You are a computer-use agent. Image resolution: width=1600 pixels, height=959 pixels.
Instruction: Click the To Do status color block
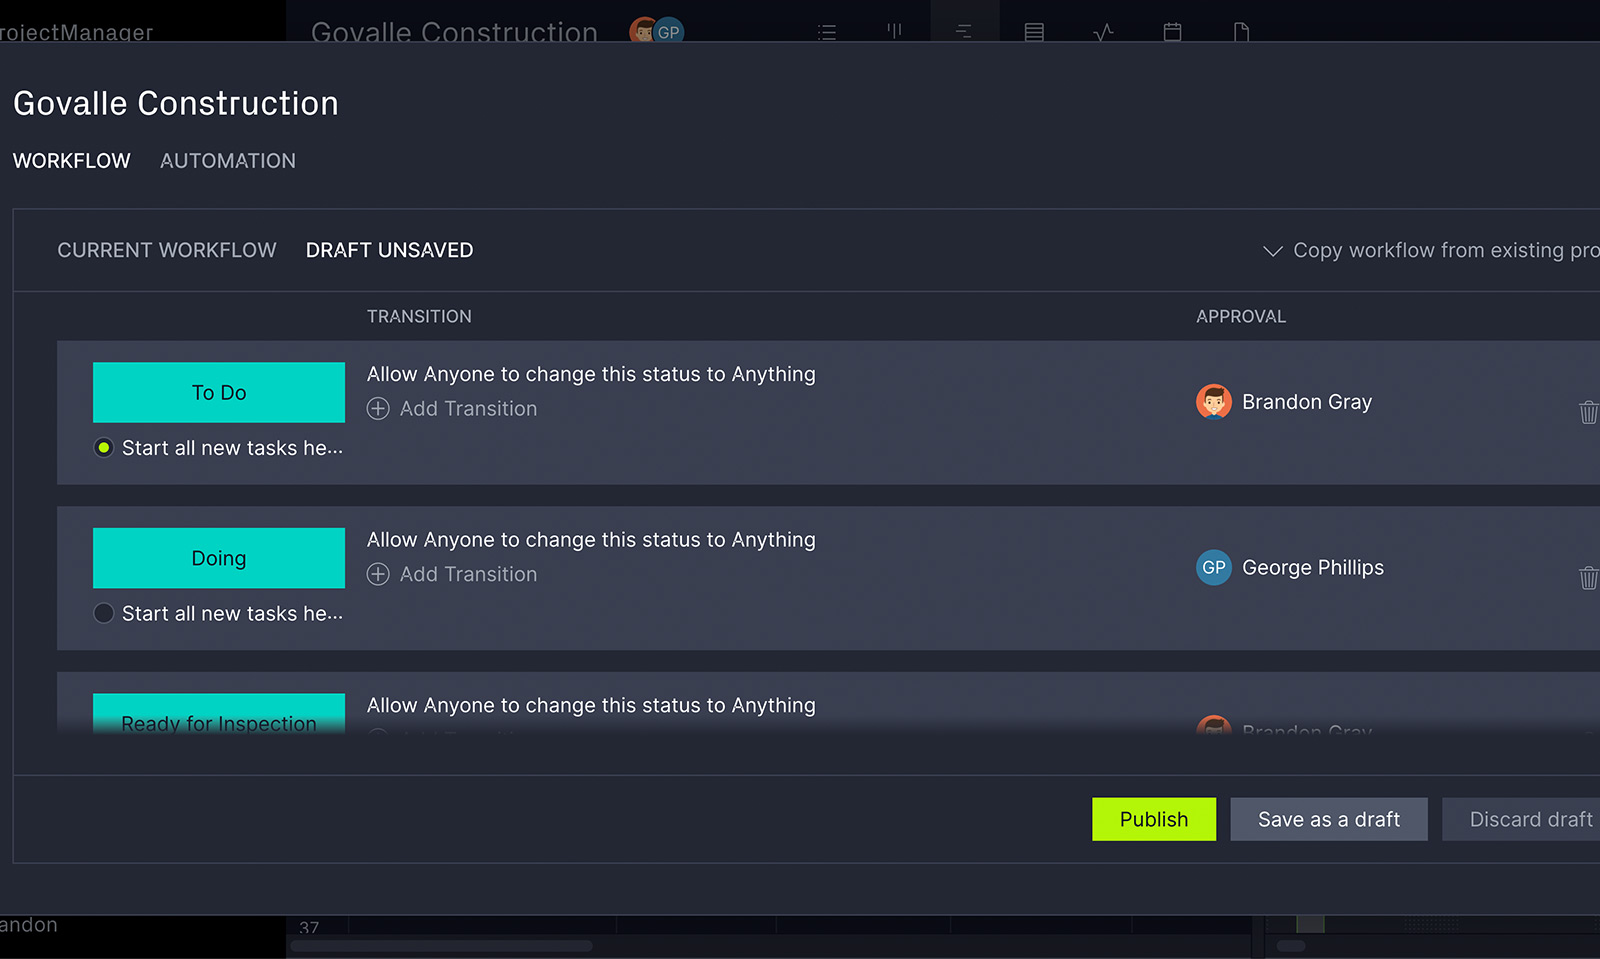(219, 392)
